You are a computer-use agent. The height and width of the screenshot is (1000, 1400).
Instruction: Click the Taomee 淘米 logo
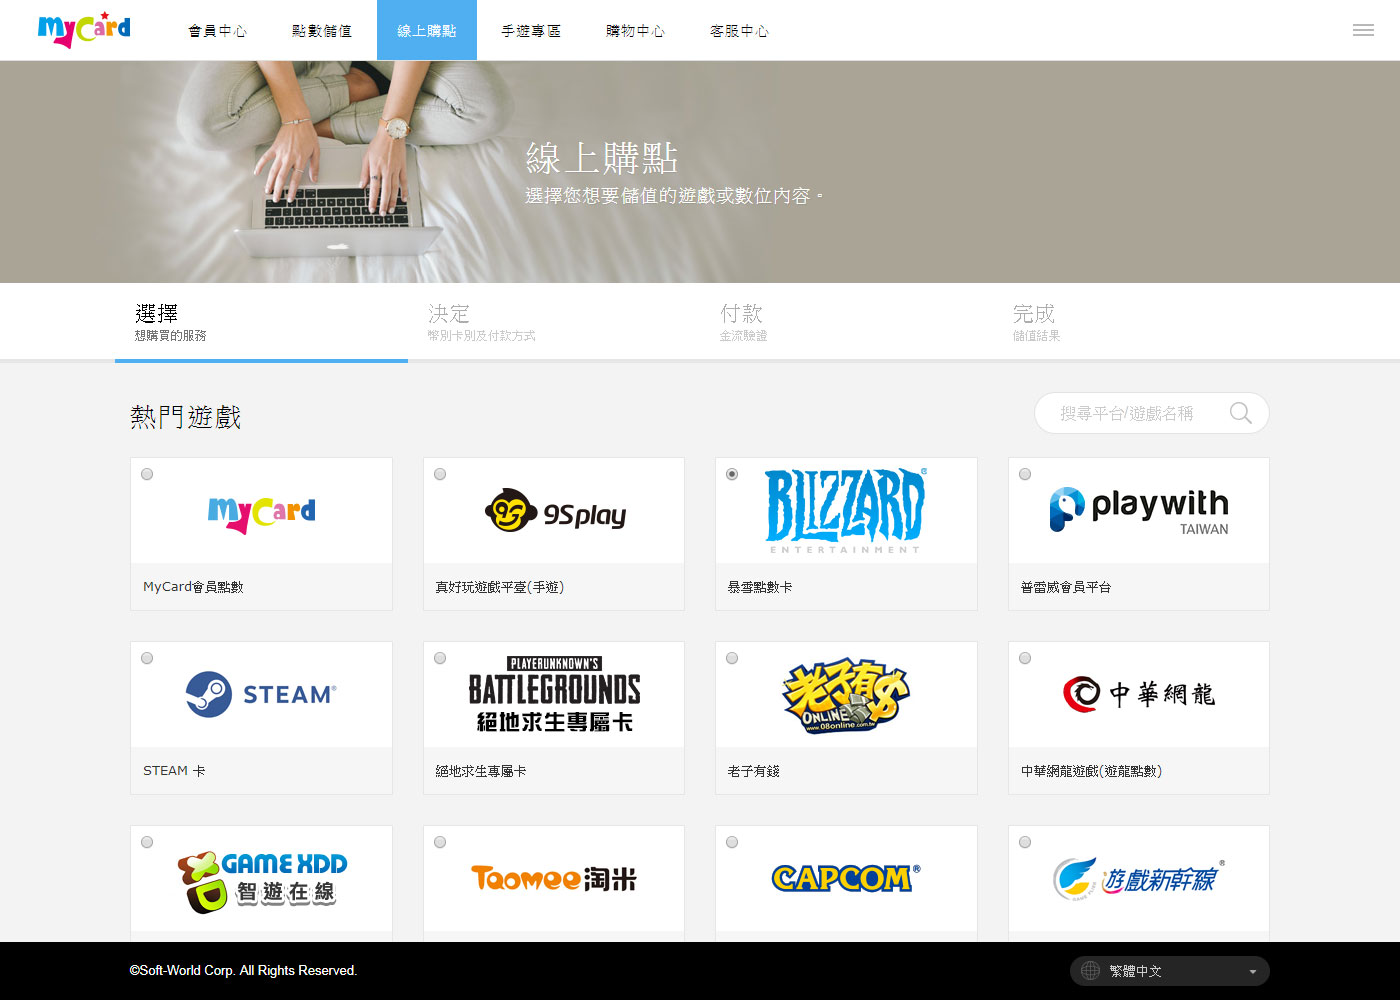[554, 878]
